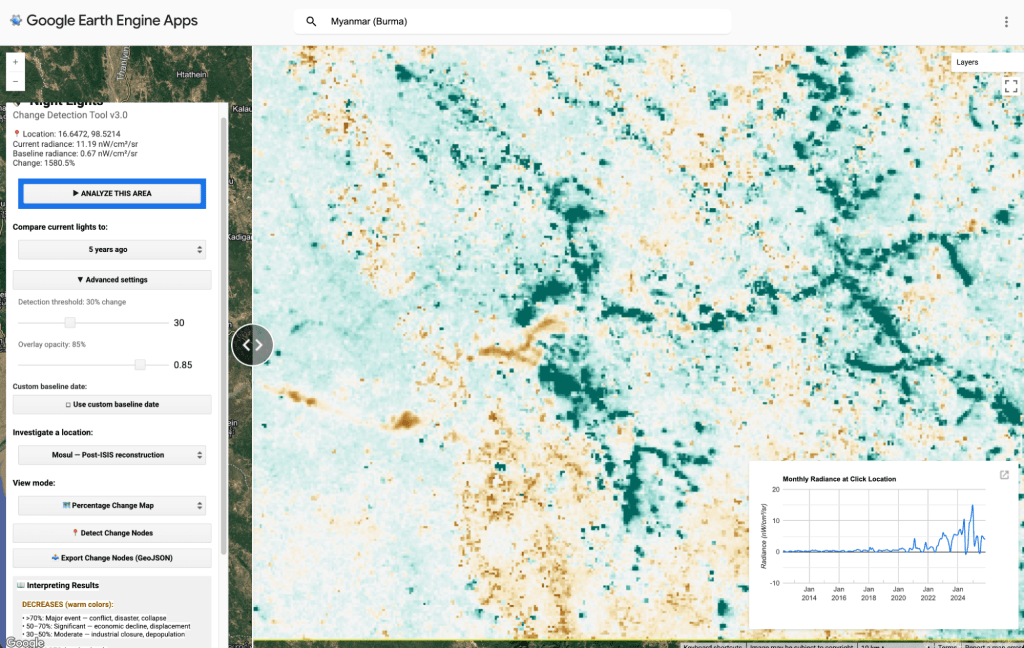Viewport: 1024px width, 648px height.
Task: Zoom in the map with plus button
Action: point(16,62)
